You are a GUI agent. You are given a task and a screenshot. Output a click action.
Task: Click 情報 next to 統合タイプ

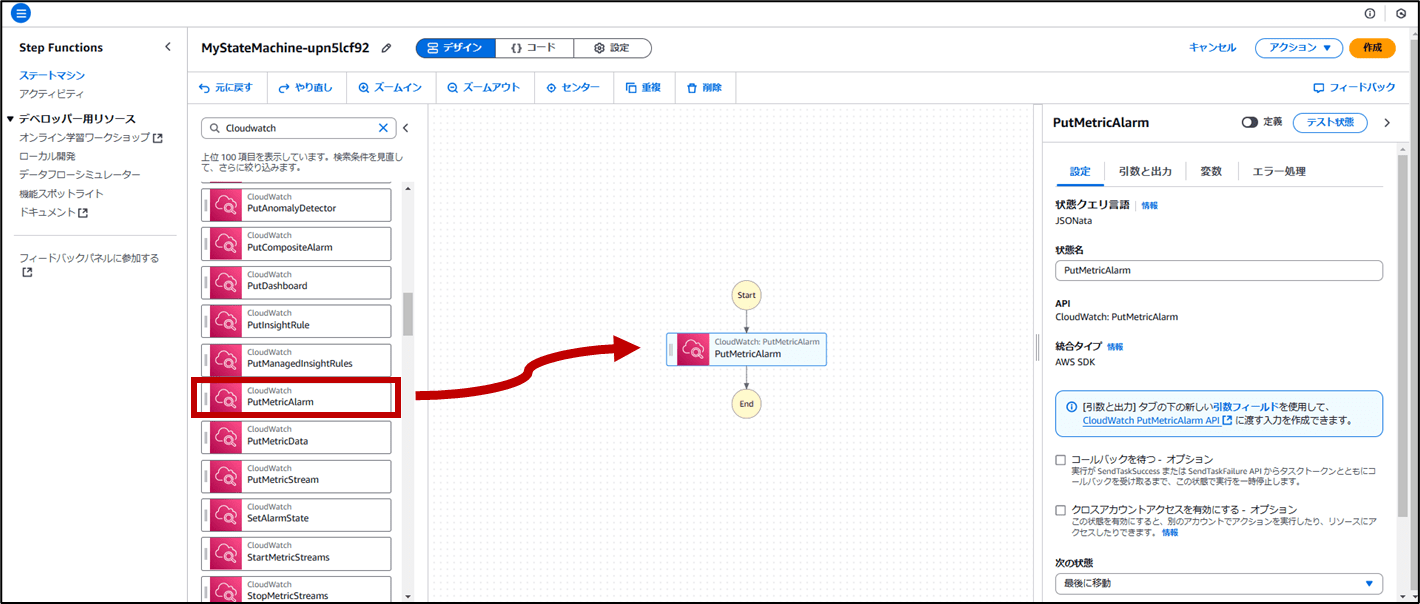coord(1115,347)
